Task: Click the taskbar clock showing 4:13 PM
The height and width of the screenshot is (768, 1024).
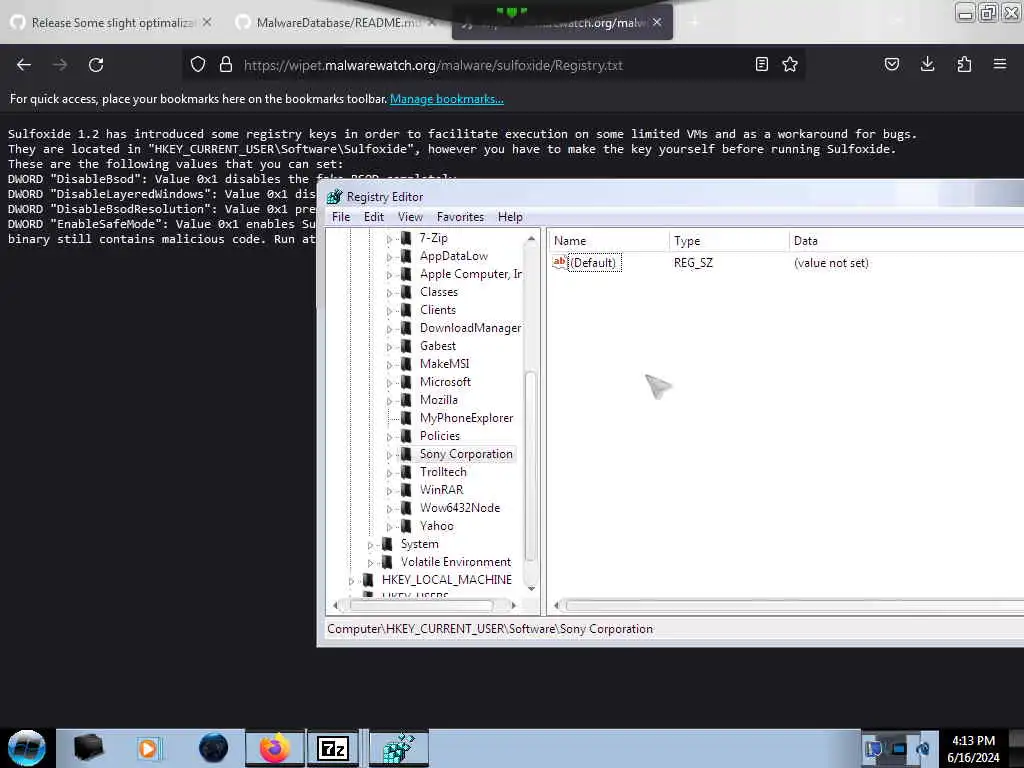Action: (x=973, y=749)
